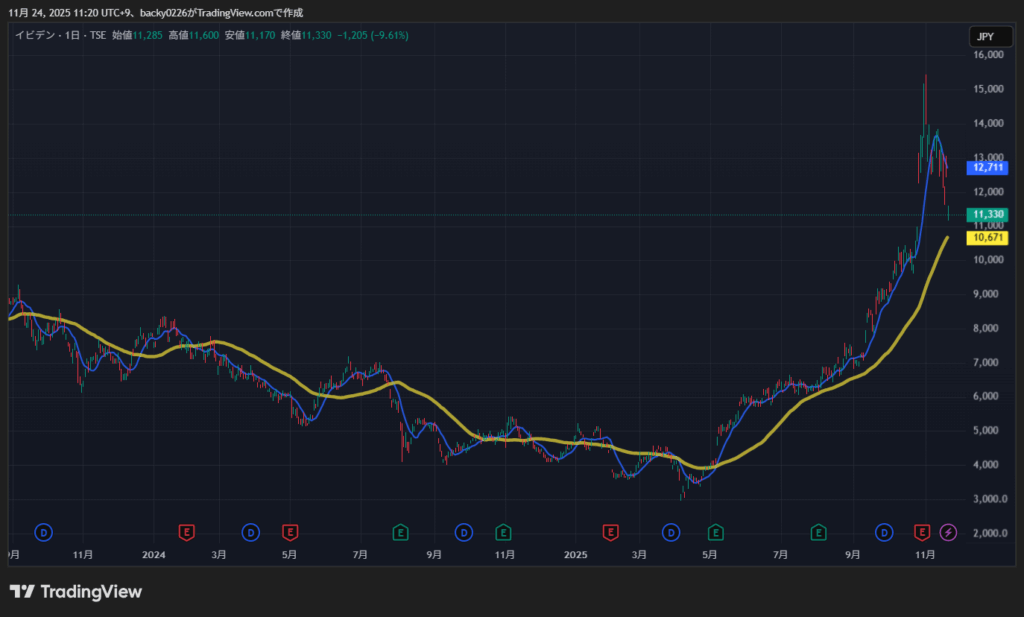Select the yellow 10,671 moving average price label
The width and height of the screenshot is (1024, 617).
tap(987, 238)
